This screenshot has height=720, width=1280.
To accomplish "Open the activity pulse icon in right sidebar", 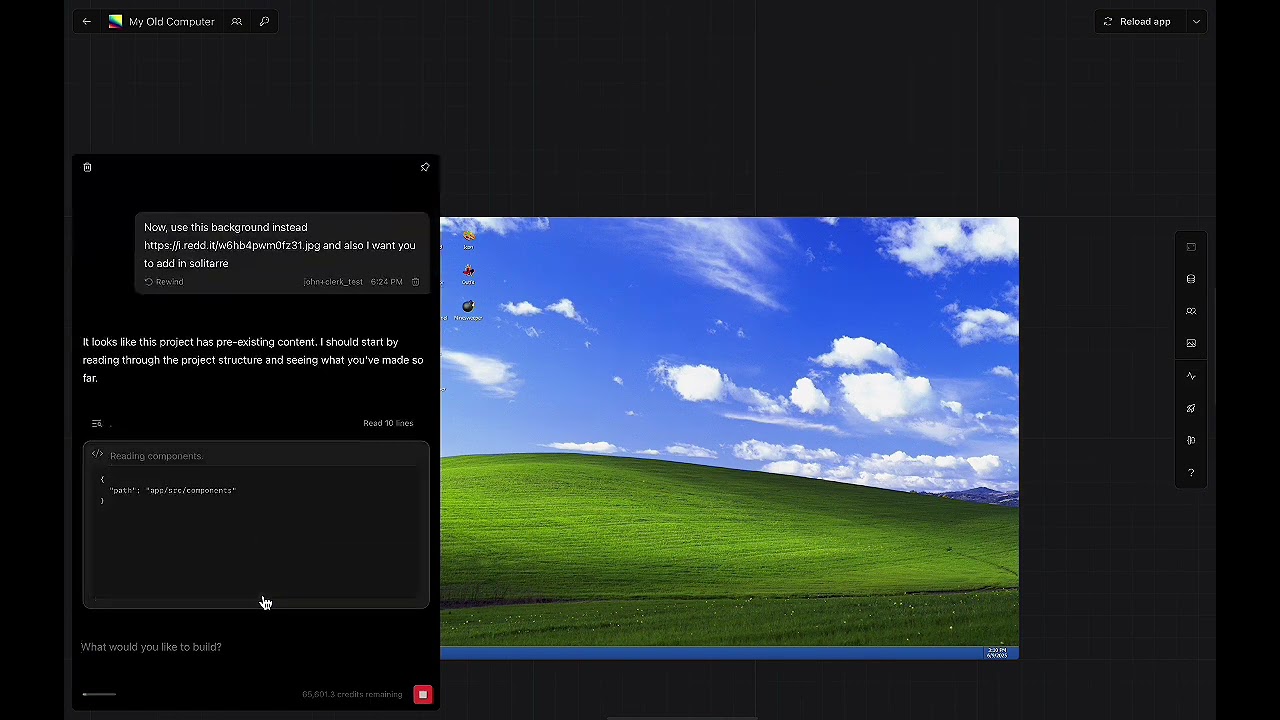I will coord(1191,376).
